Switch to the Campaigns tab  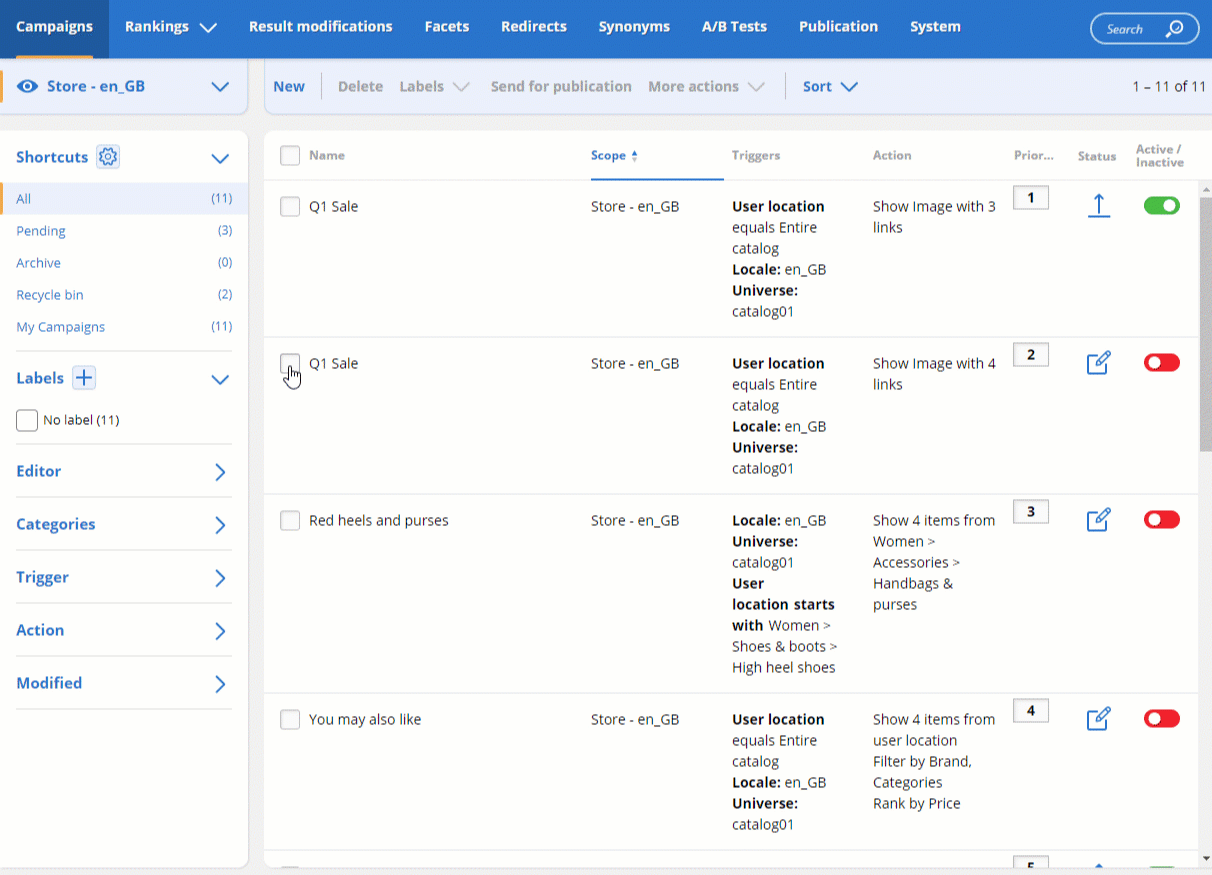pyautogui.click(x=55, y=27)
